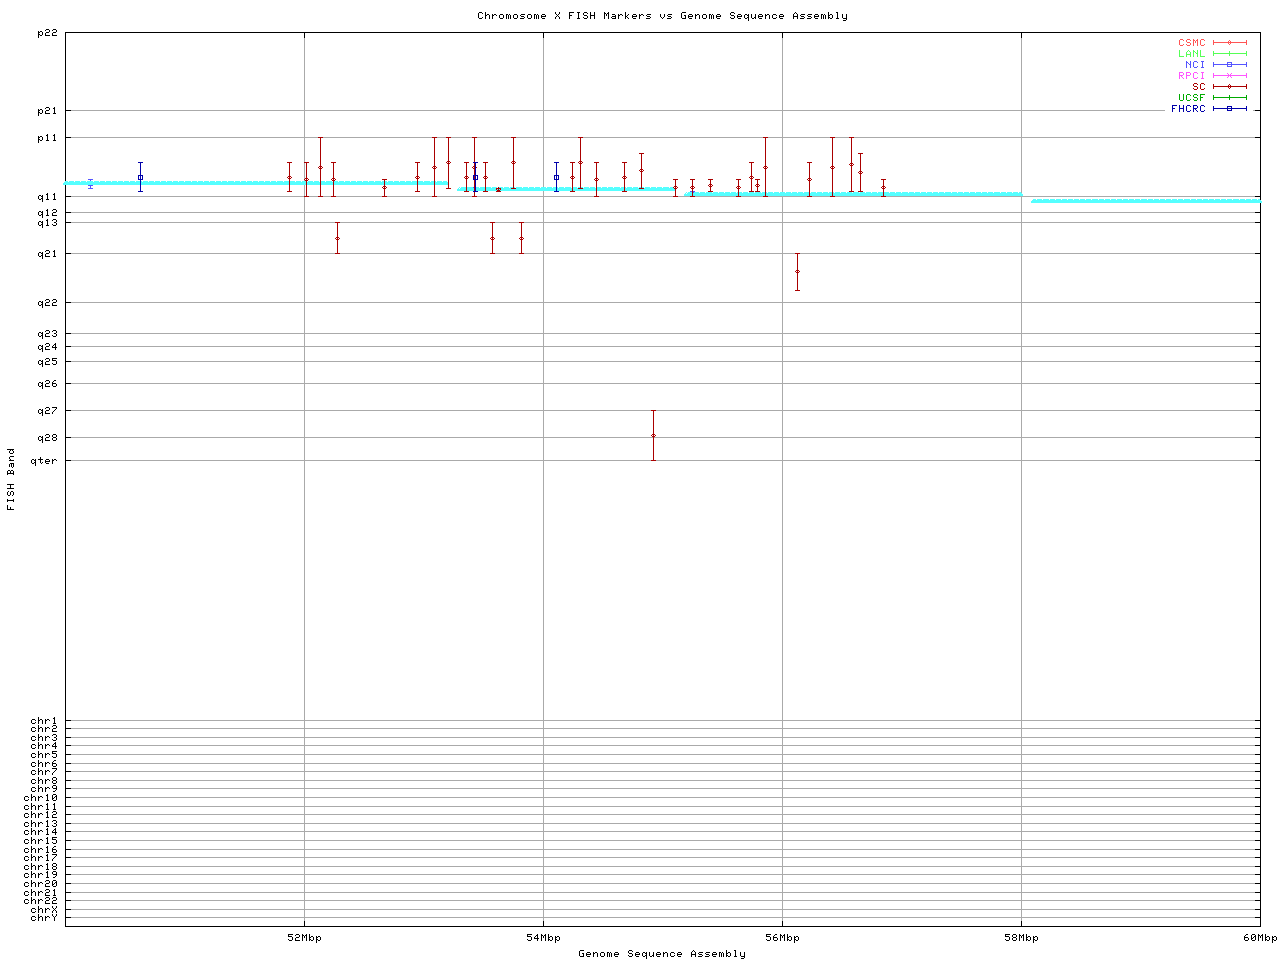
Task: Click the LANL legend marker symbol
Action: 1229,54
